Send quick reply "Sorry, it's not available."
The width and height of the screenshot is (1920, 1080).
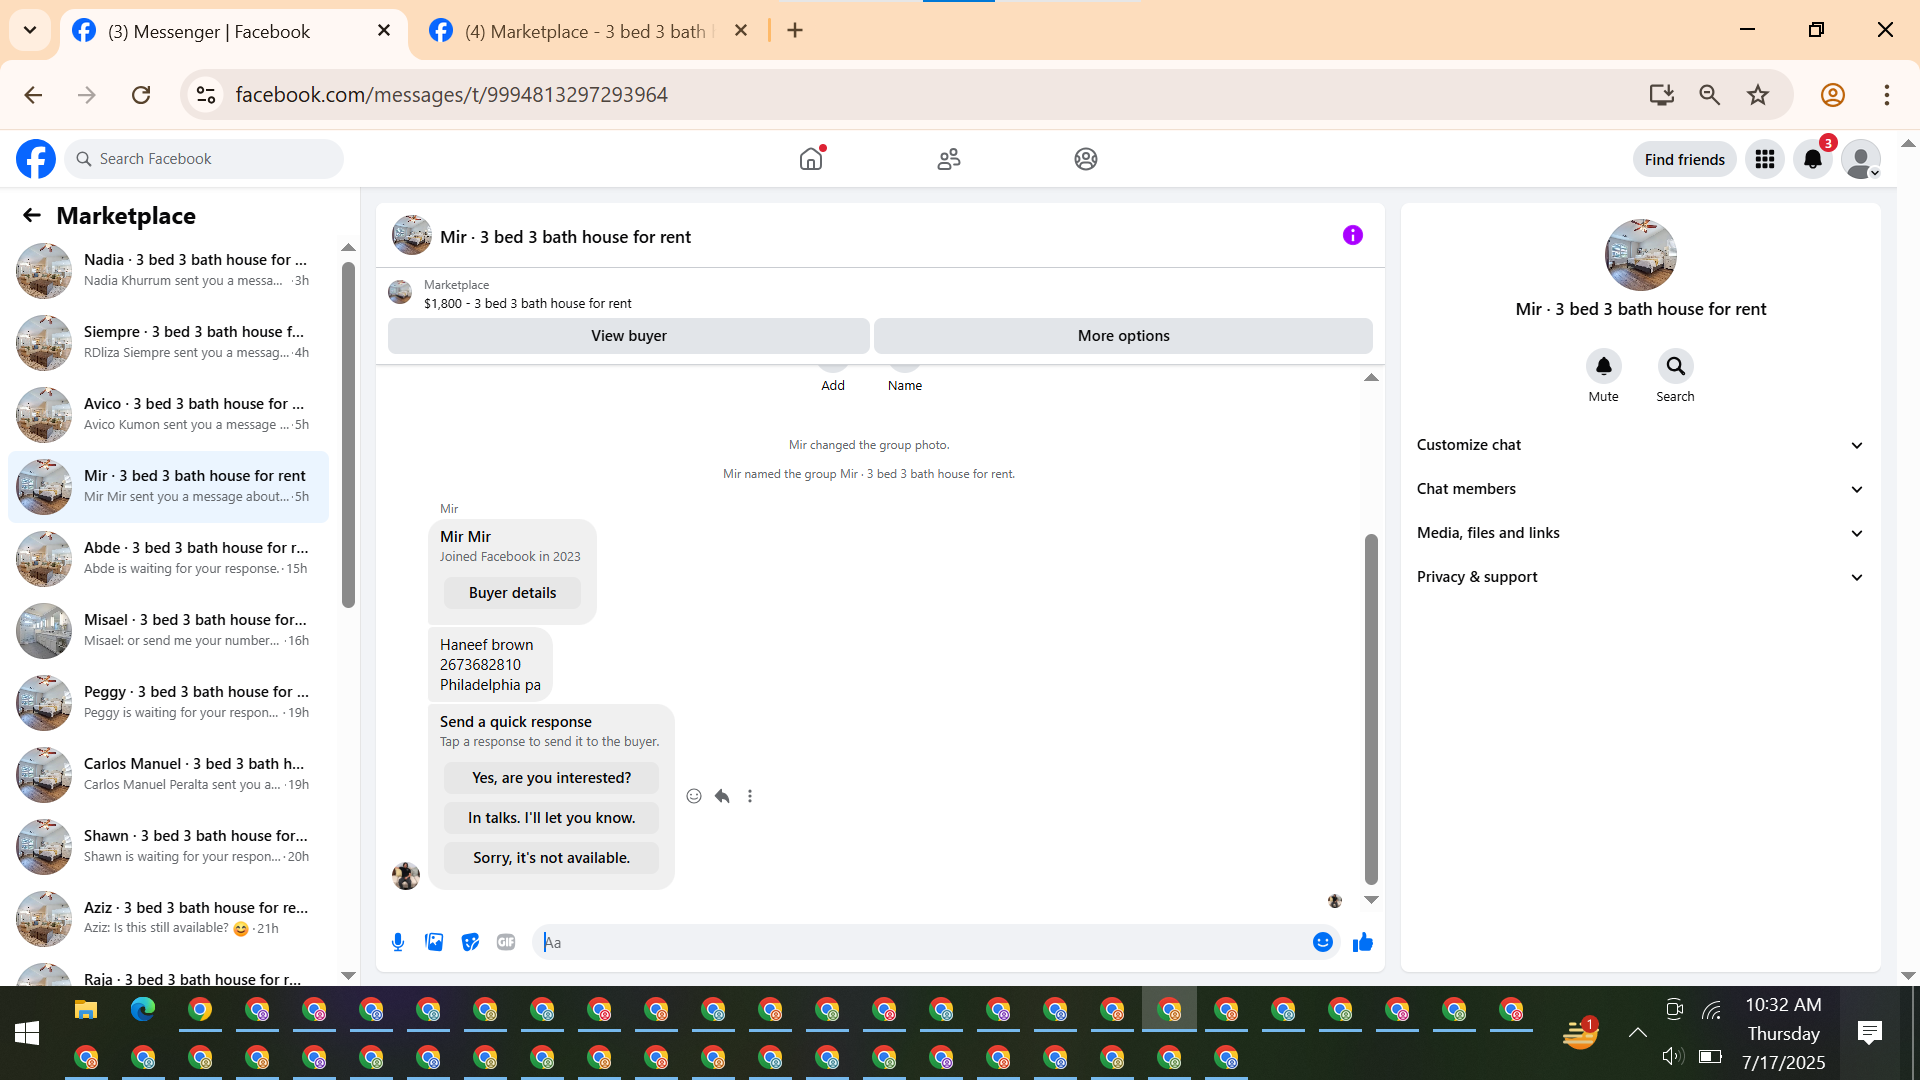(x=551, y=858)
